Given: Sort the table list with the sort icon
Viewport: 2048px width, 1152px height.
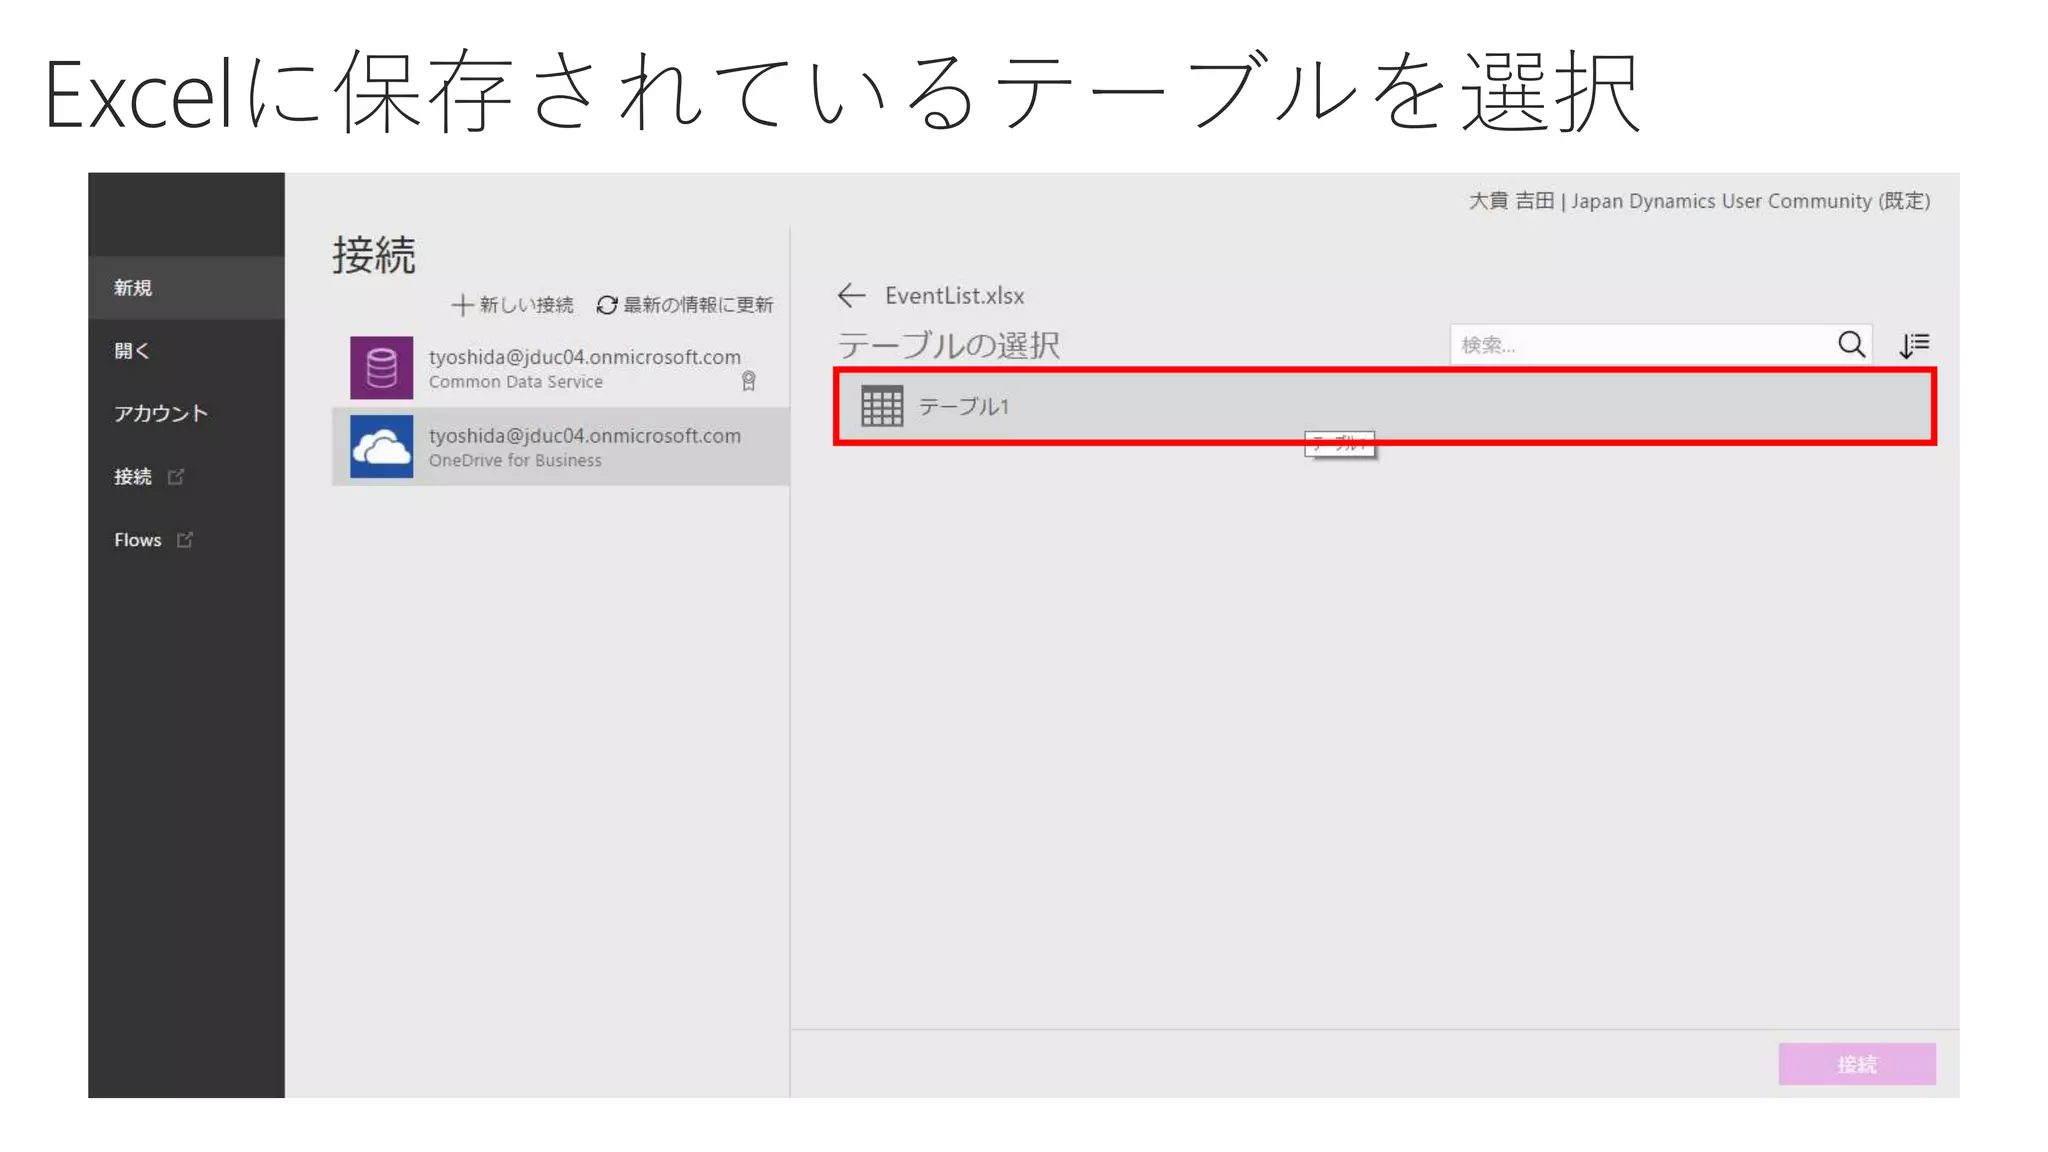Looking at the screenshot, I should pos(1914,345).
